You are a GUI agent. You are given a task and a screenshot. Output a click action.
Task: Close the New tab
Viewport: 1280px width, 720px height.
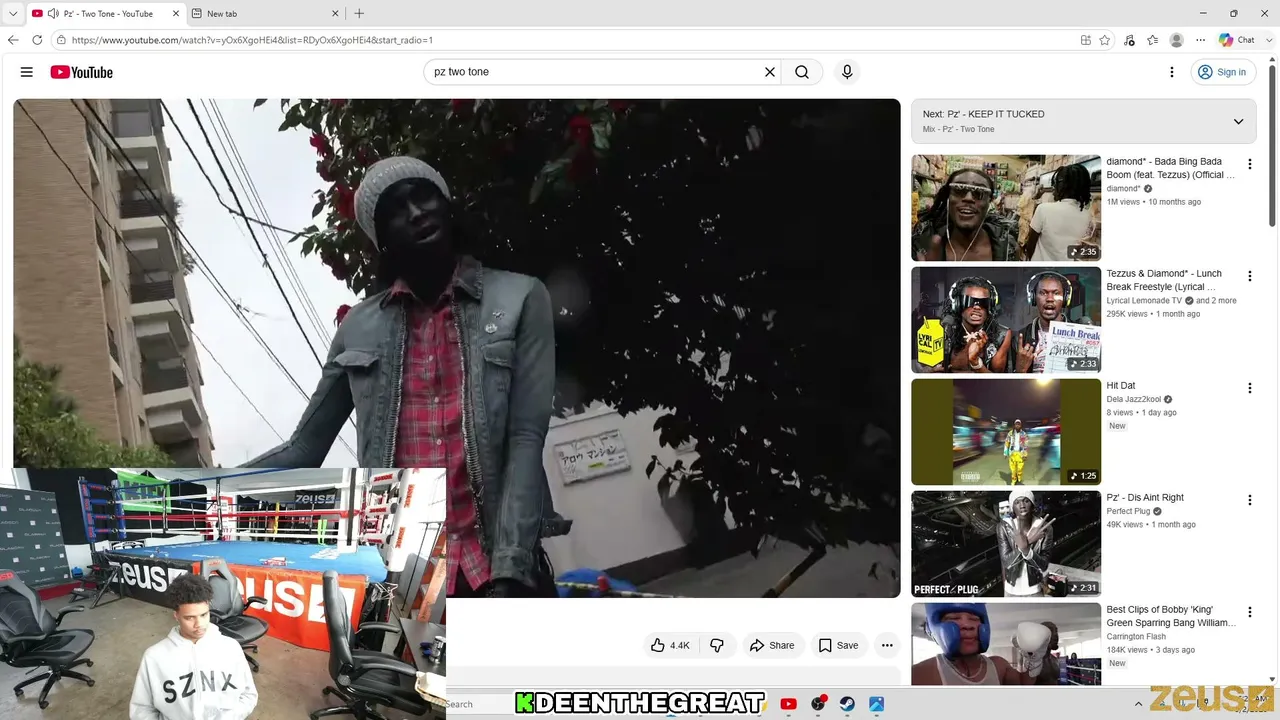pyautogui.click(x=333, y=13)
